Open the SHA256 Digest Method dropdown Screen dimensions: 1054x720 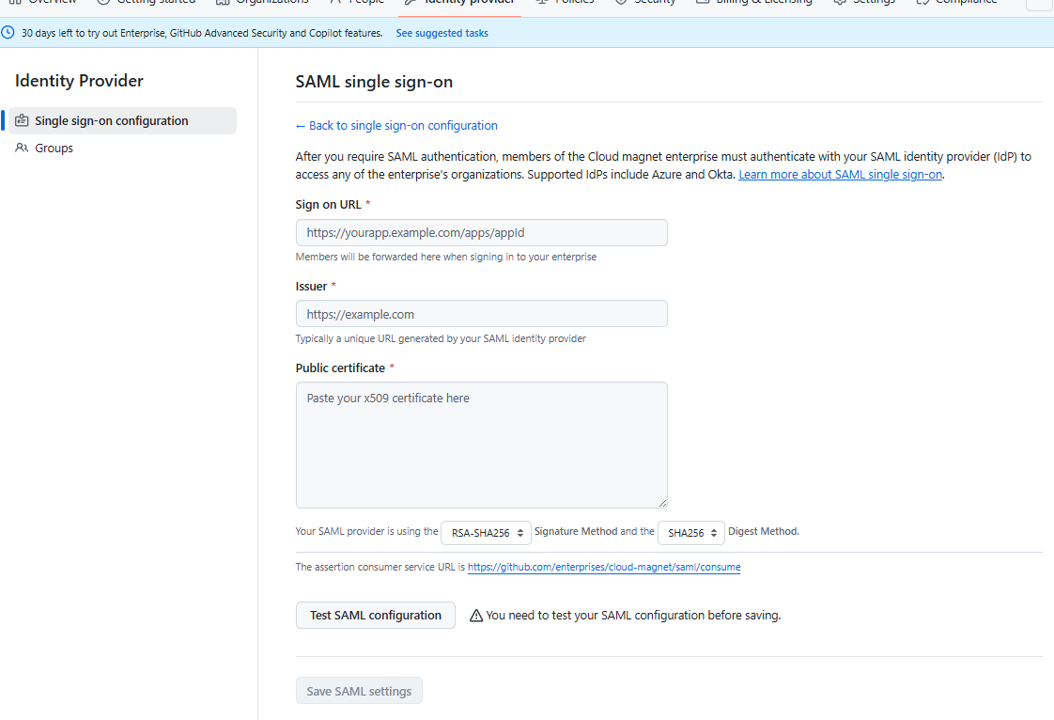pyautogui.click(x=691, y=532)
